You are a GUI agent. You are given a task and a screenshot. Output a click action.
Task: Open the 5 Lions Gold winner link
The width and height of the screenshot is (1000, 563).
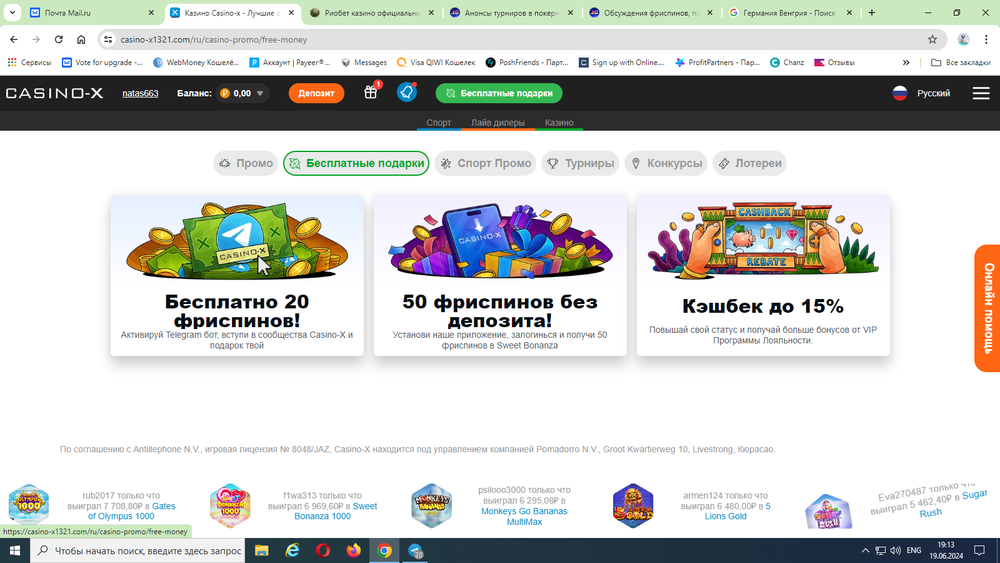pos(738,511)
